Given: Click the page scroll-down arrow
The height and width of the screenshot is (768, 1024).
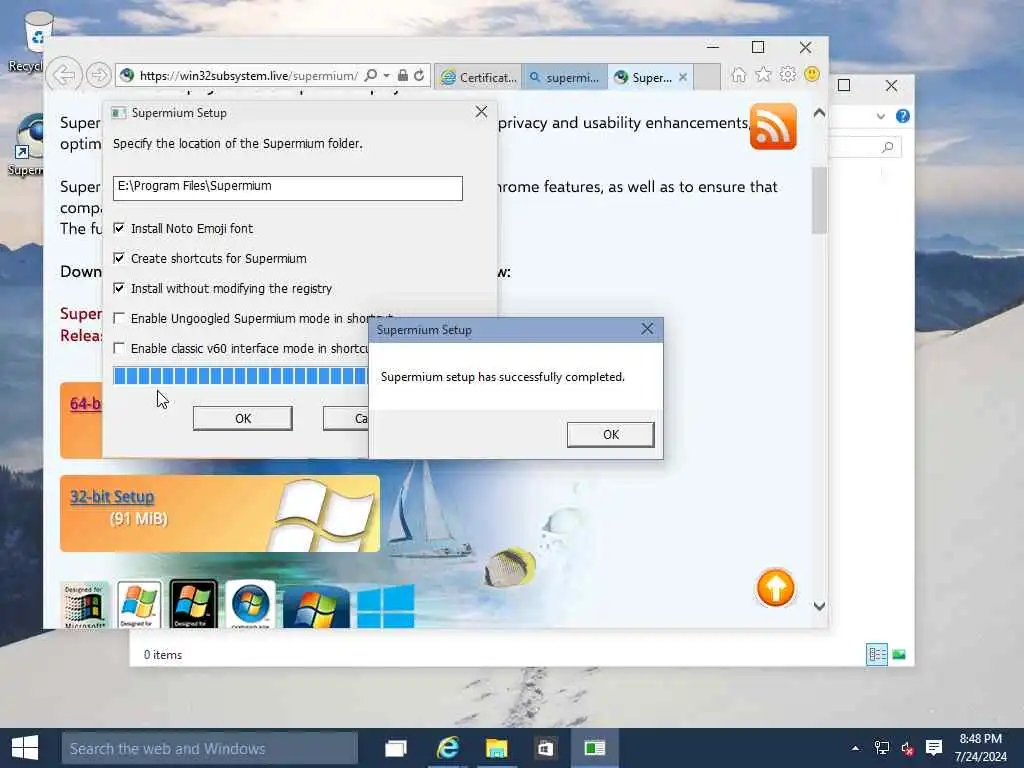Looking at the screenshot, I should tap(820, 606).
